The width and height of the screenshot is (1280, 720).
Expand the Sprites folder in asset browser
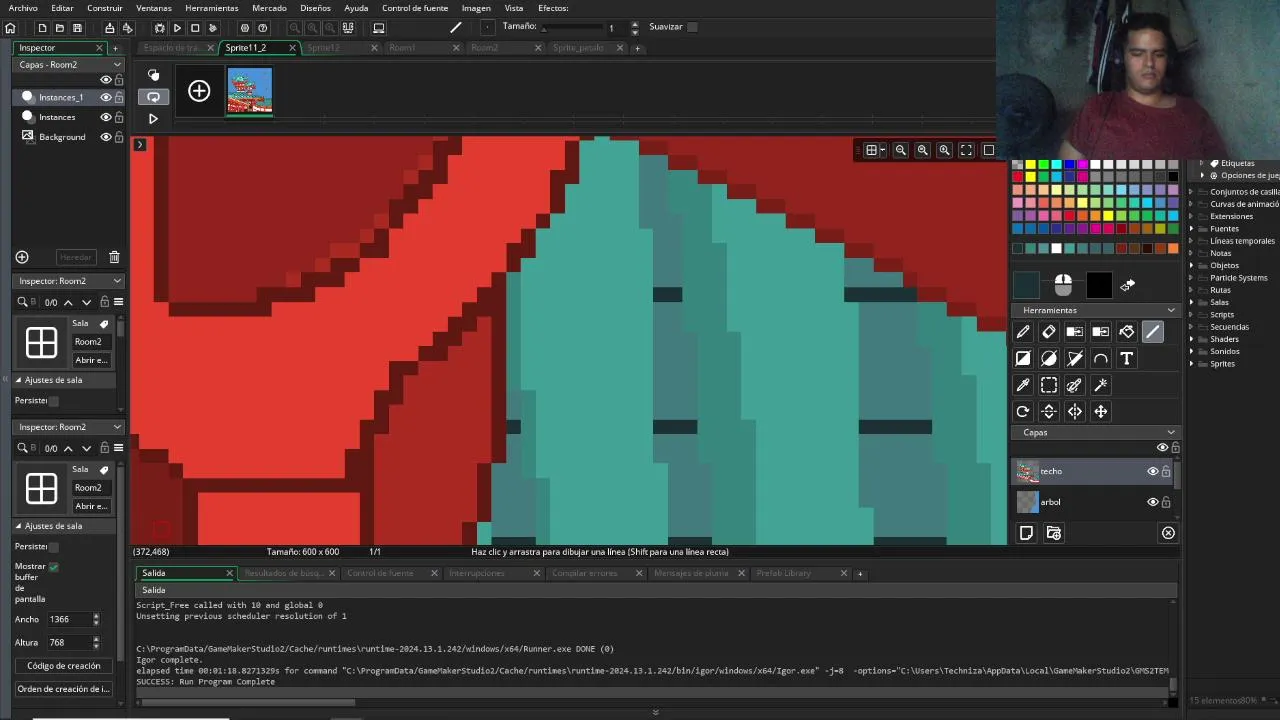pos(1192,364)
